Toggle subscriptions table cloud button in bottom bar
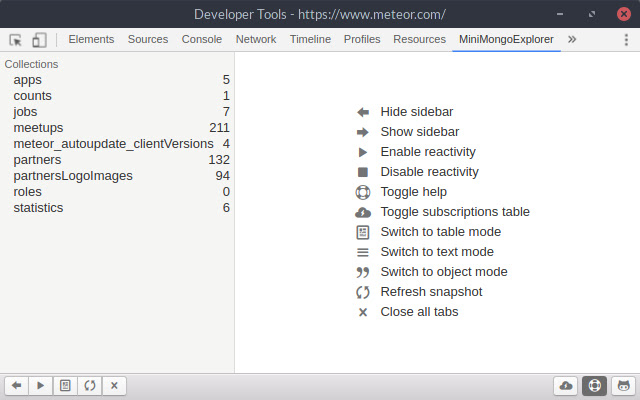The height and width of the screenshot is (400, 640). 566,386
